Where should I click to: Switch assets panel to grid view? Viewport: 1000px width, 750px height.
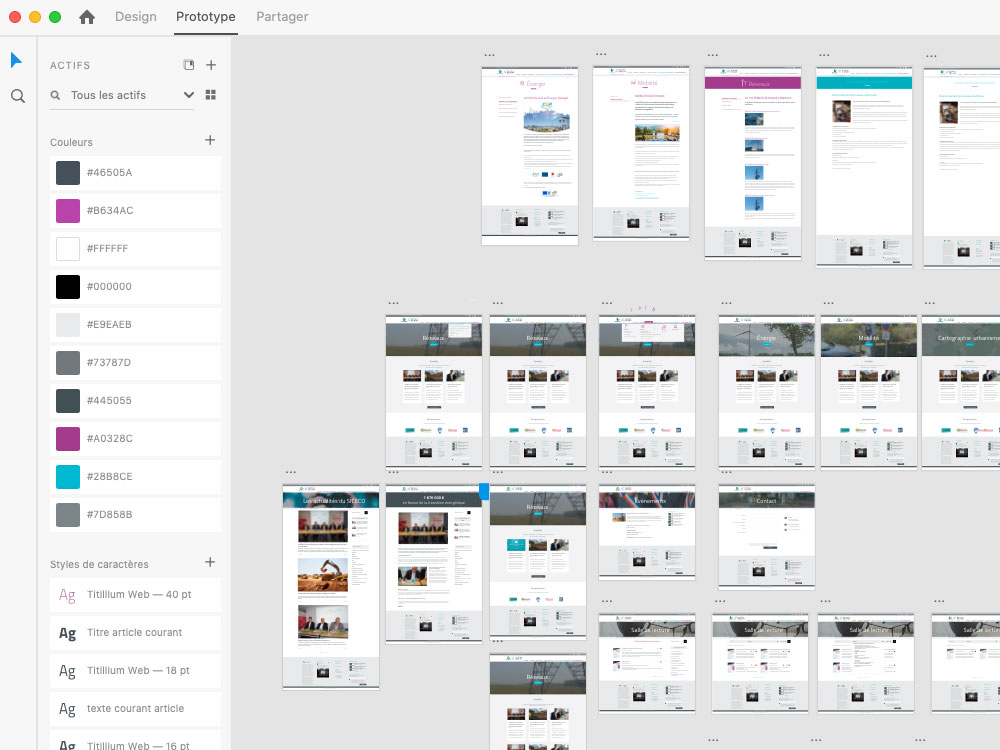pos(211,95)
